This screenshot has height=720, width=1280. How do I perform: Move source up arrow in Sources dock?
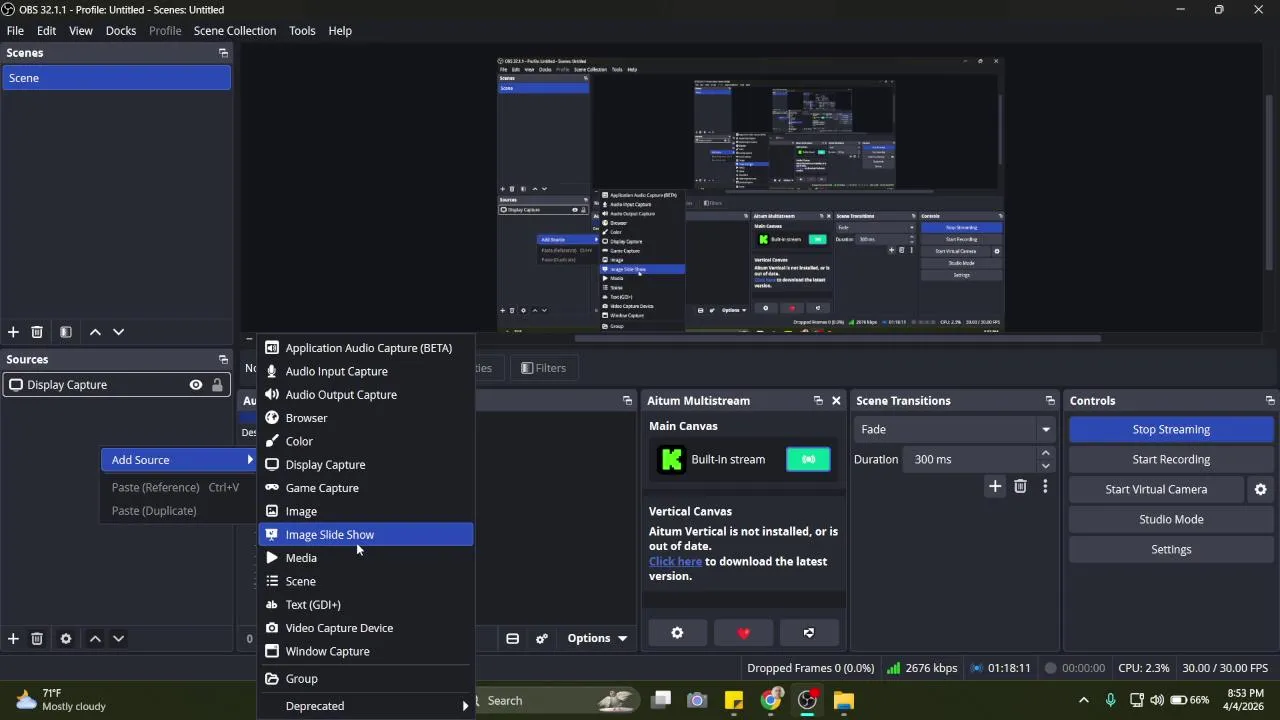click(x=95, y=639)
